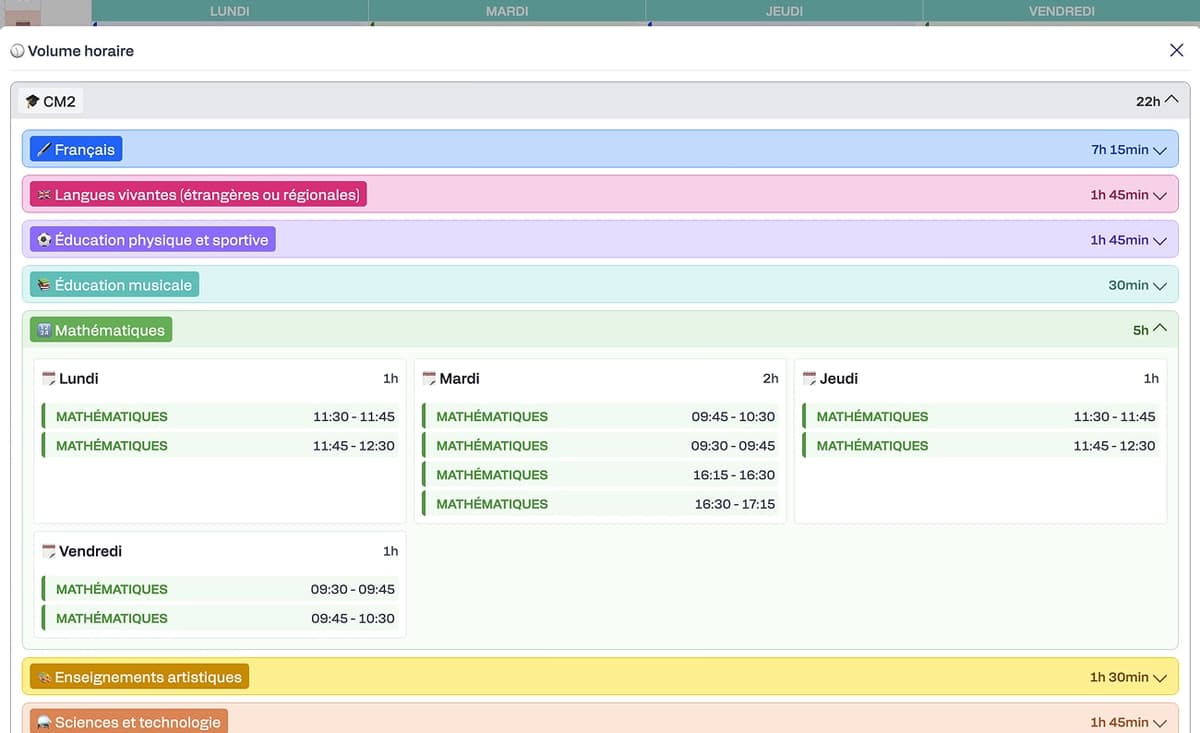The height and width of the screenshot is (733, 1200).
Task: Expand the Éducation musicale row
Action: [x=1160, y=285]
